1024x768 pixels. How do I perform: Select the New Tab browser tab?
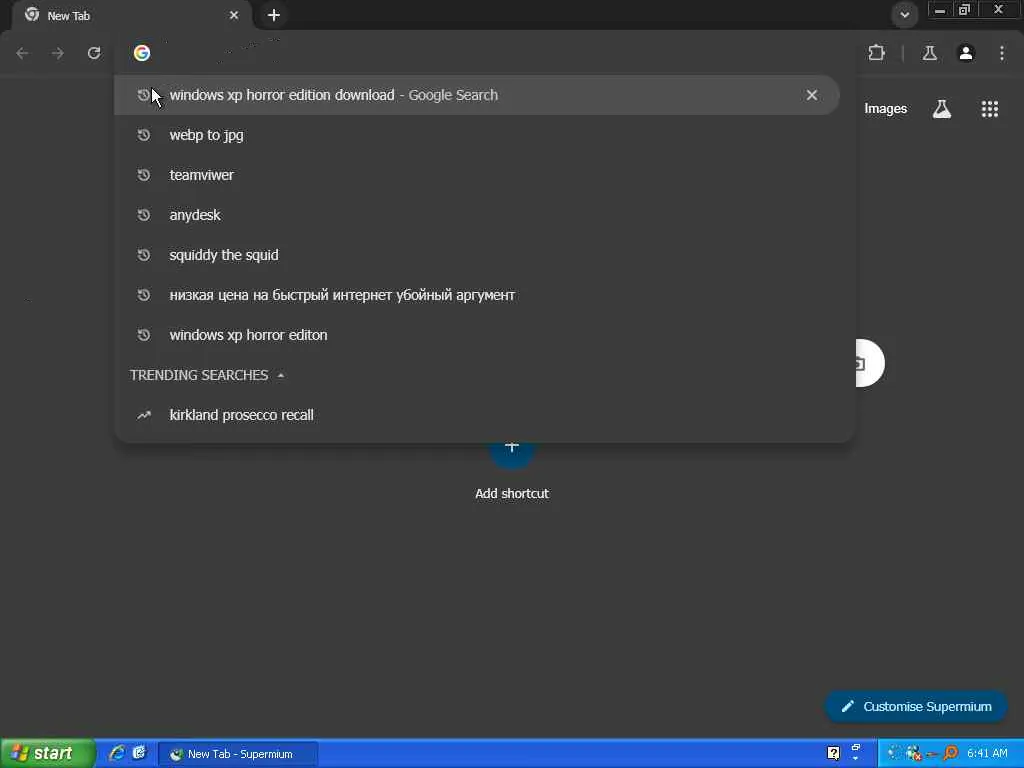click(131, 16)
